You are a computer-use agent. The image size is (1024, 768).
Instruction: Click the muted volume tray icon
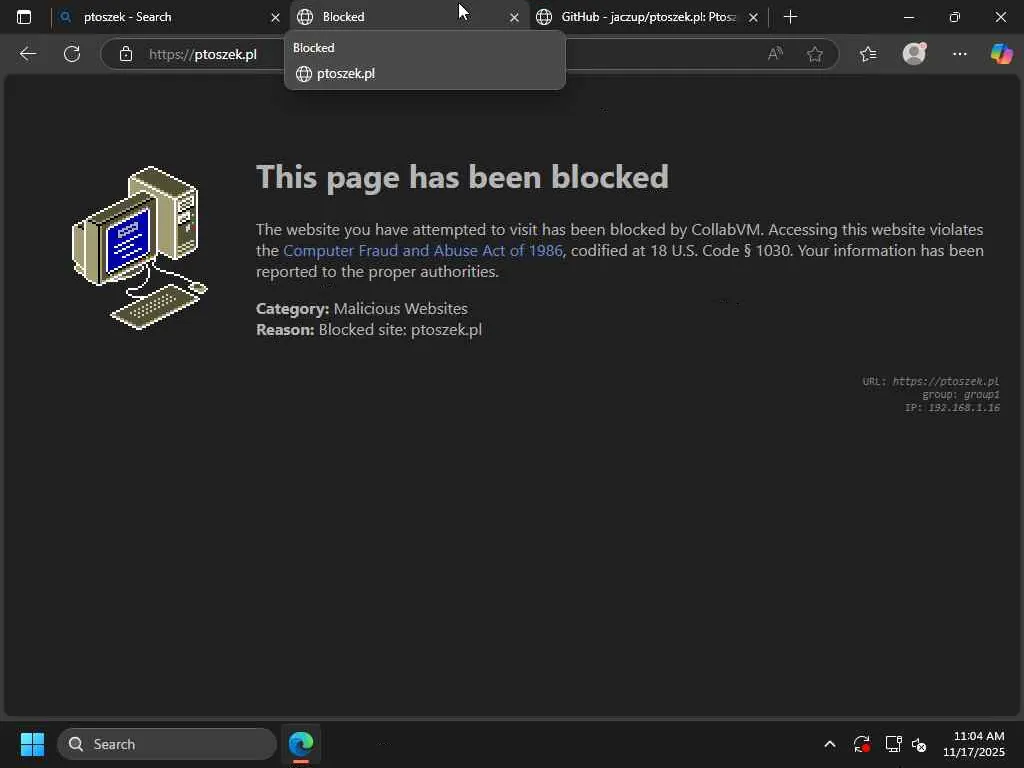pos(919,744)
